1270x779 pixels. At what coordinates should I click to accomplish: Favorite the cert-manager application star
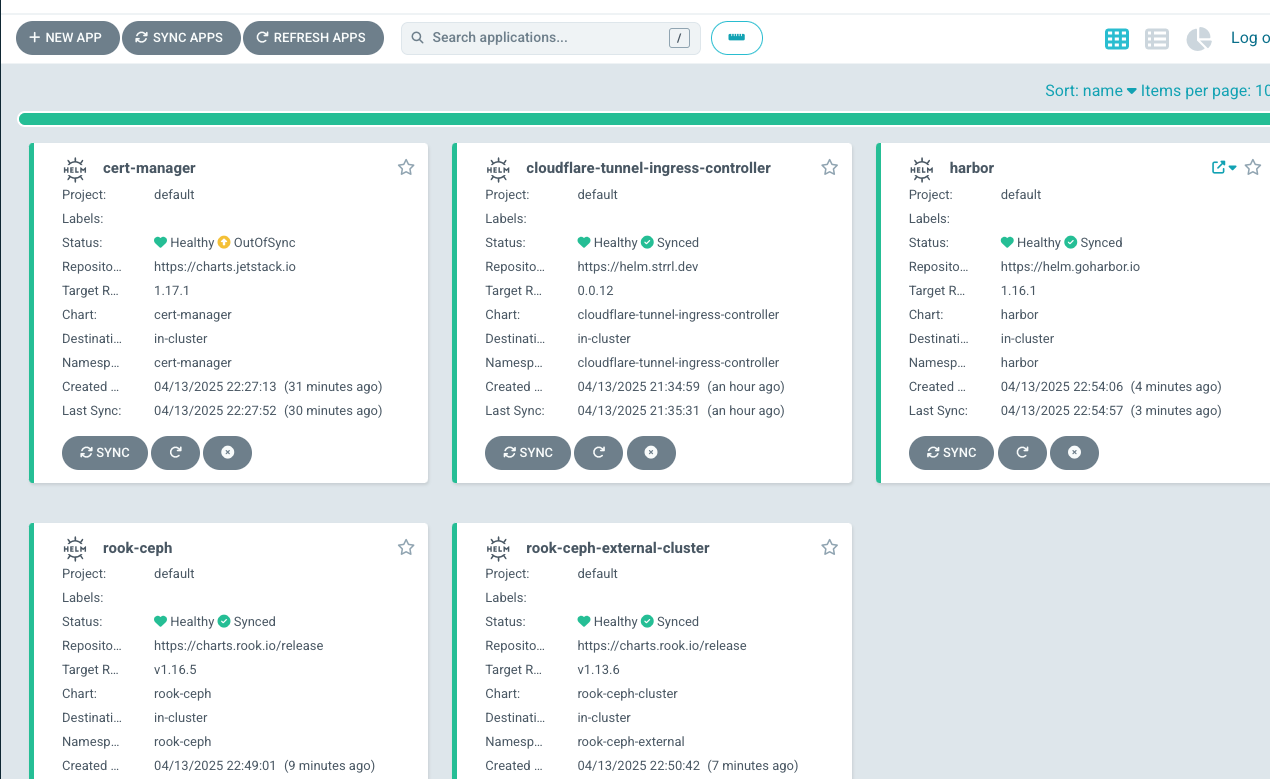[x=406, y=168]
